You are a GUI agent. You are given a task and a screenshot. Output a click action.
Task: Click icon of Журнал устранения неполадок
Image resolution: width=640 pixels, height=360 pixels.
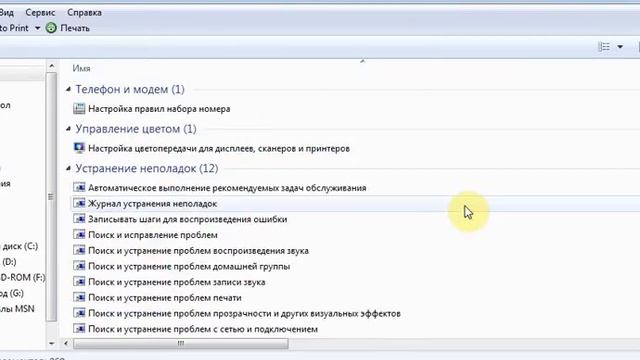point(79,203)
